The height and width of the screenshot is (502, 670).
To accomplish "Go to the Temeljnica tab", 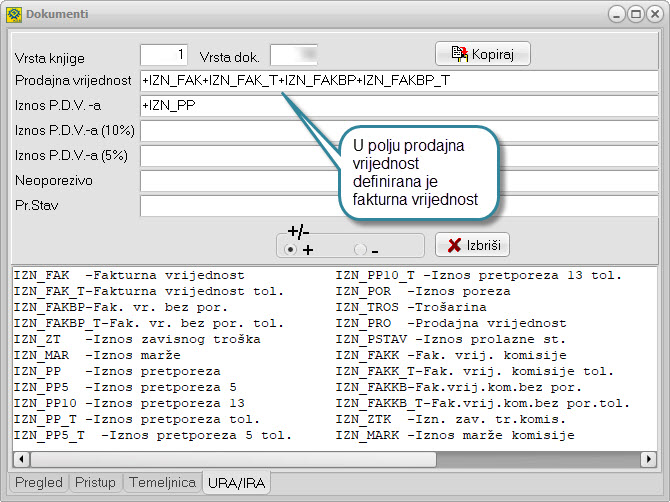I will (162, 483).
